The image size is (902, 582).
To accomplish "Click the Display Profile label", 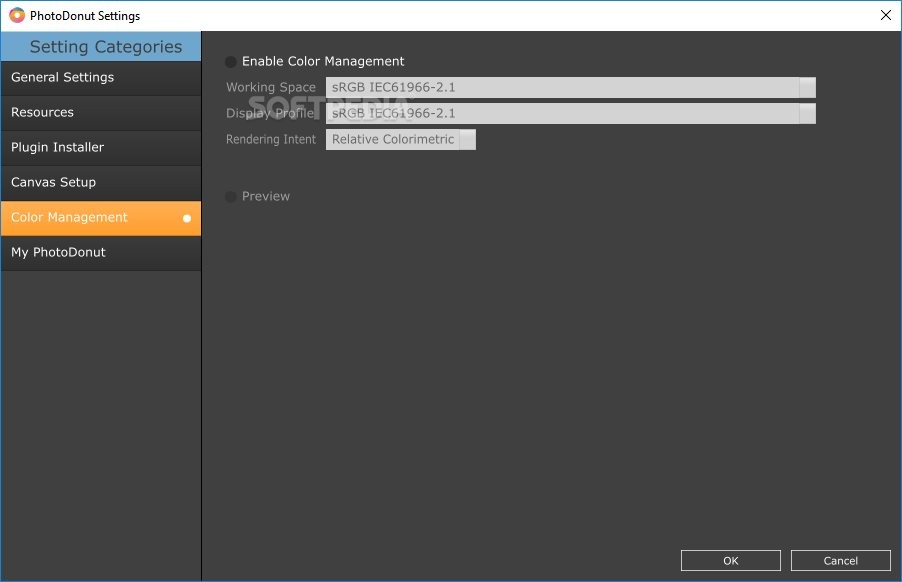I will [270, 113].
